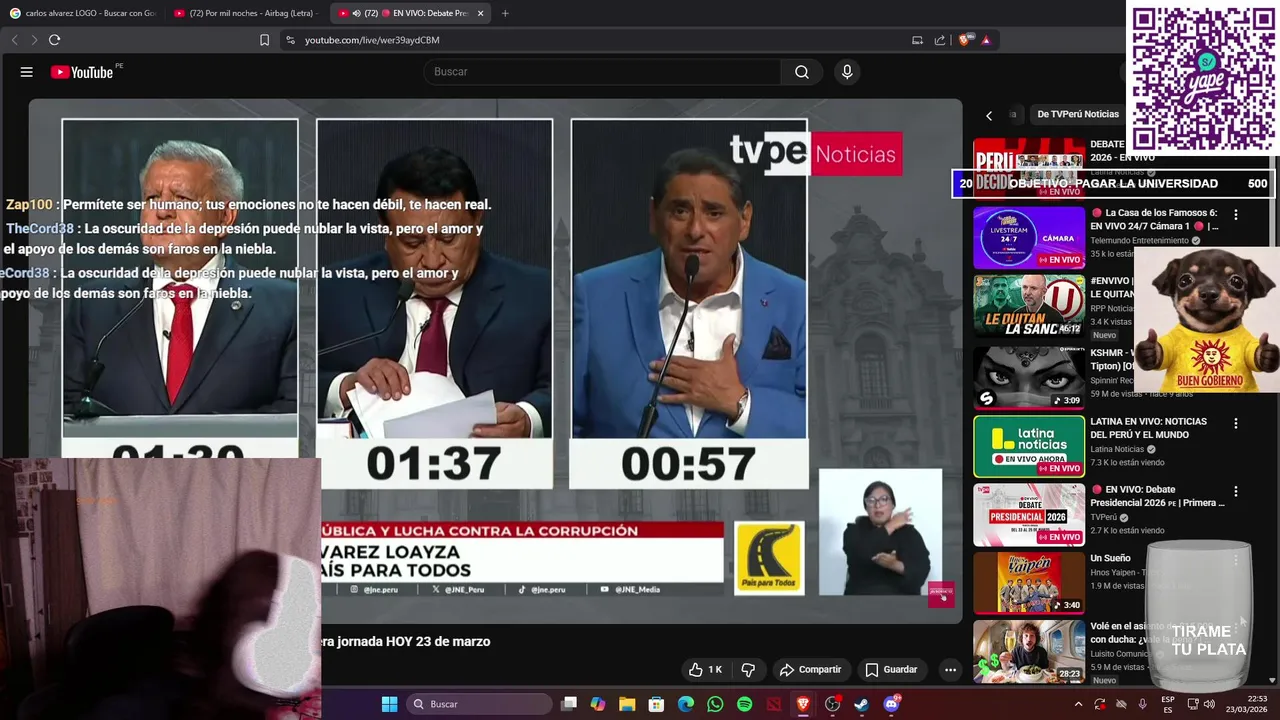The height and width of the screenshot is (720, 1280).
Task: Open more actions menu under video
Action: tap(950, 670)
